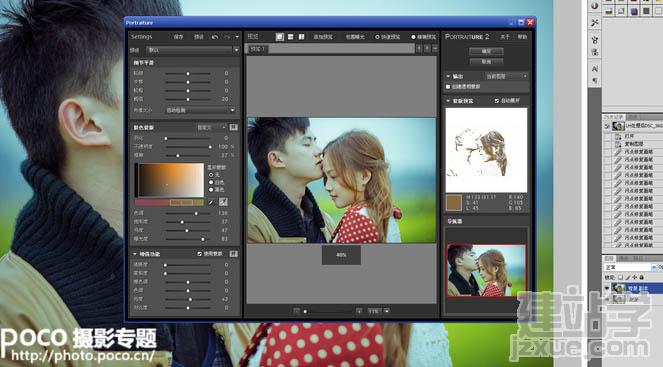
Task: Toggle the auto expand checkbox
Action: (x=497, y=101)
